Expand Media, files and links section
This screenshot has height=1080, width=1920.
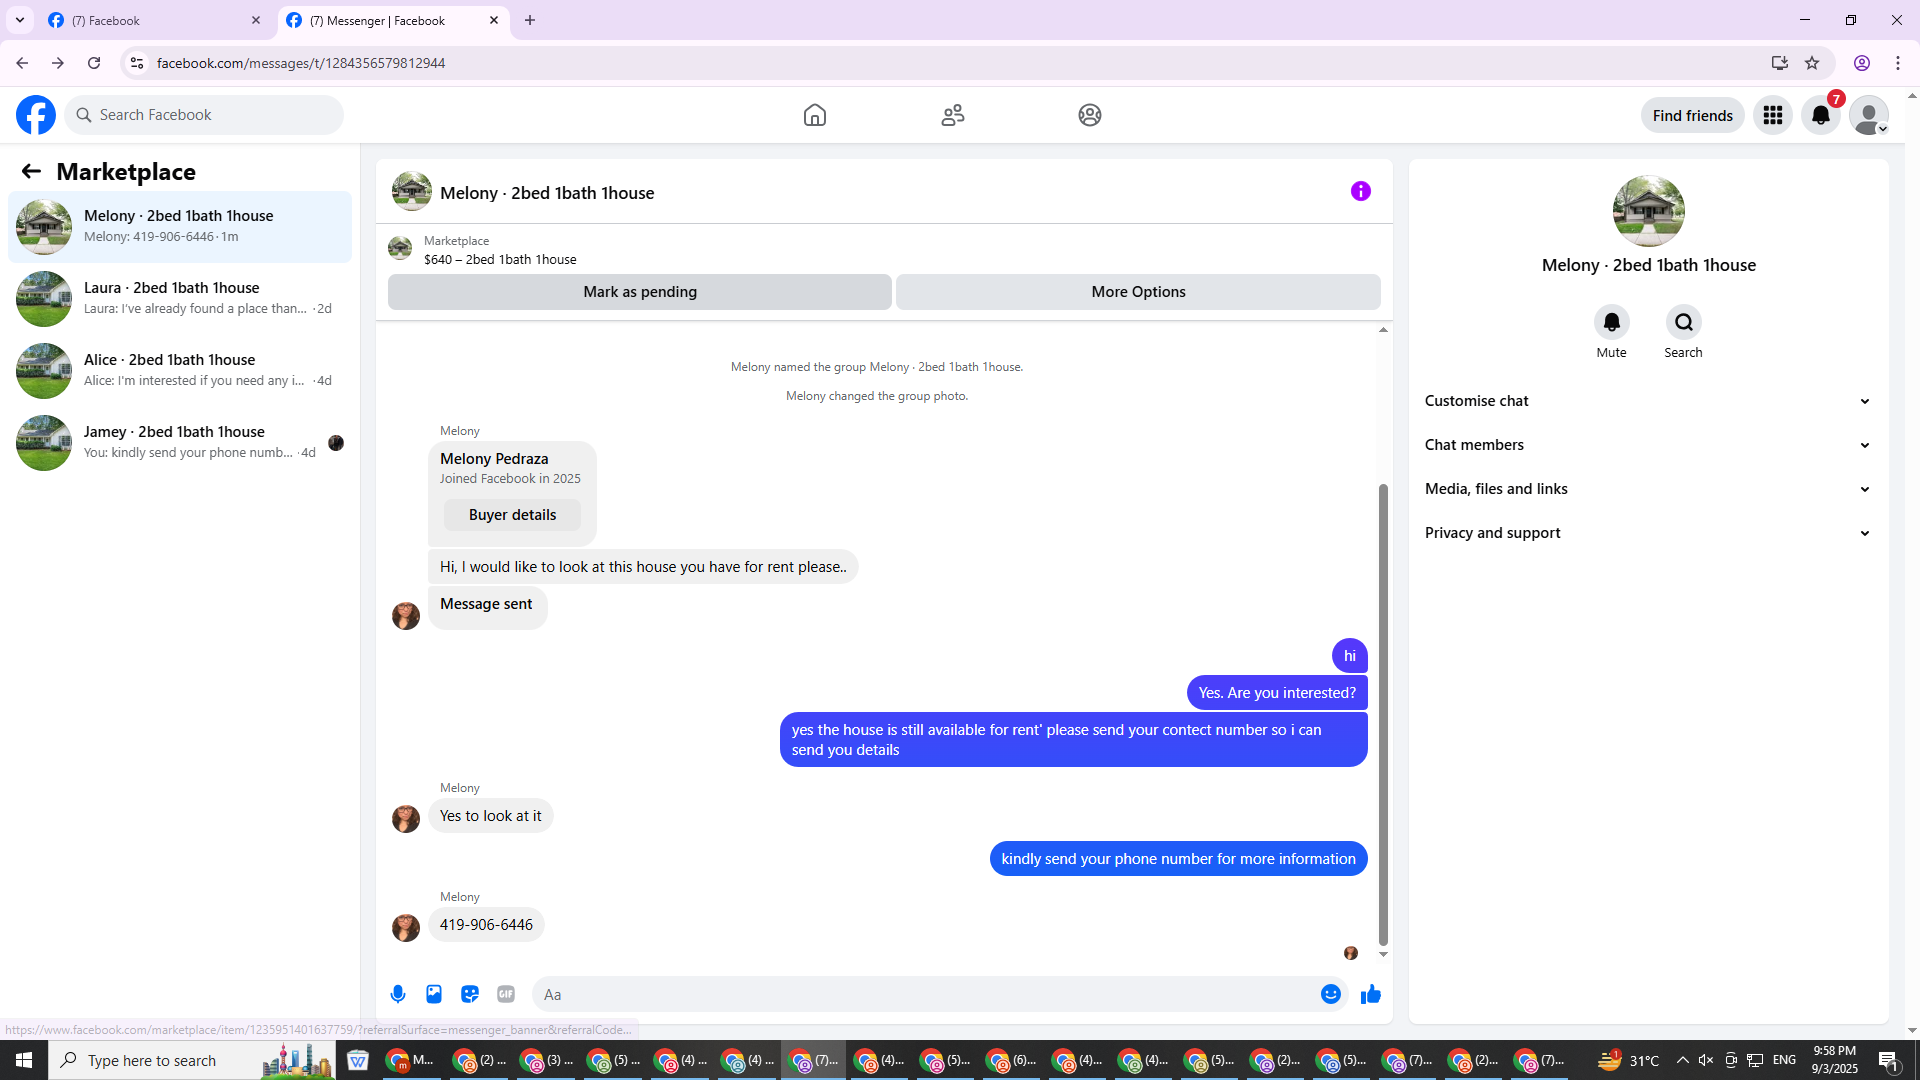point(1648,489)
